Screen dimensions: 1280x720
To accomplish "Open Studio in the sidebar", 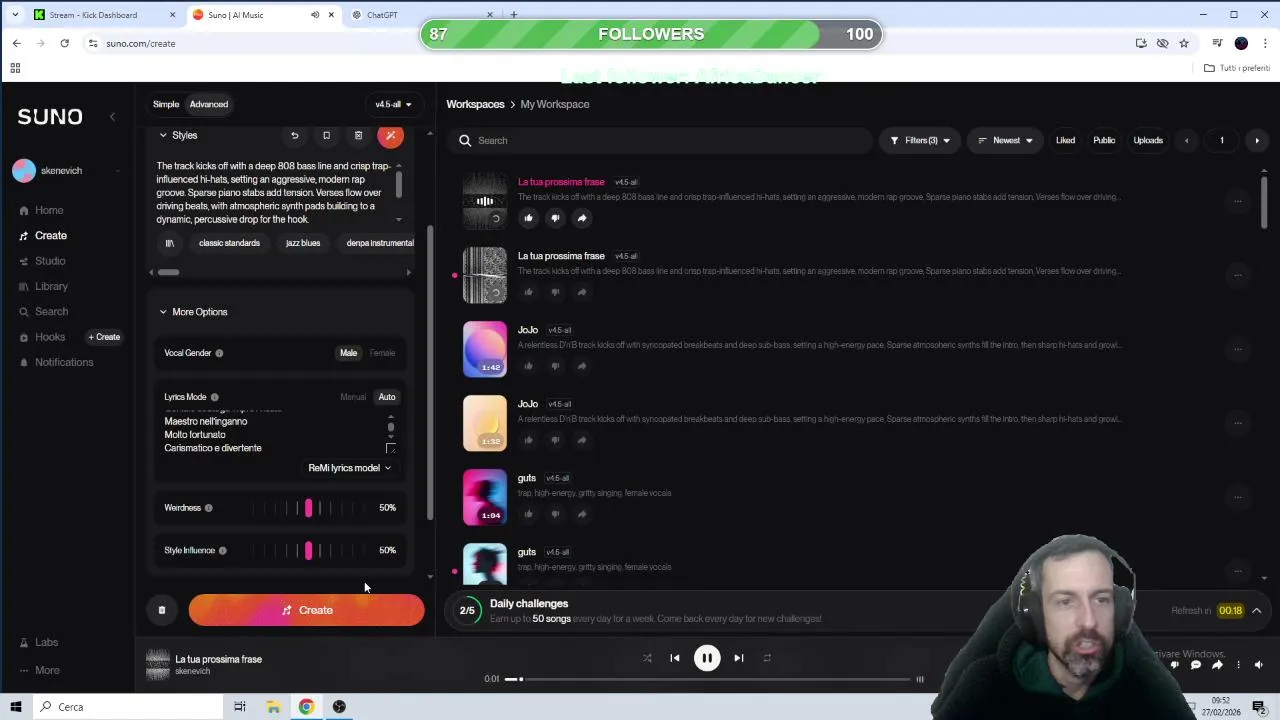I will 42,261.
